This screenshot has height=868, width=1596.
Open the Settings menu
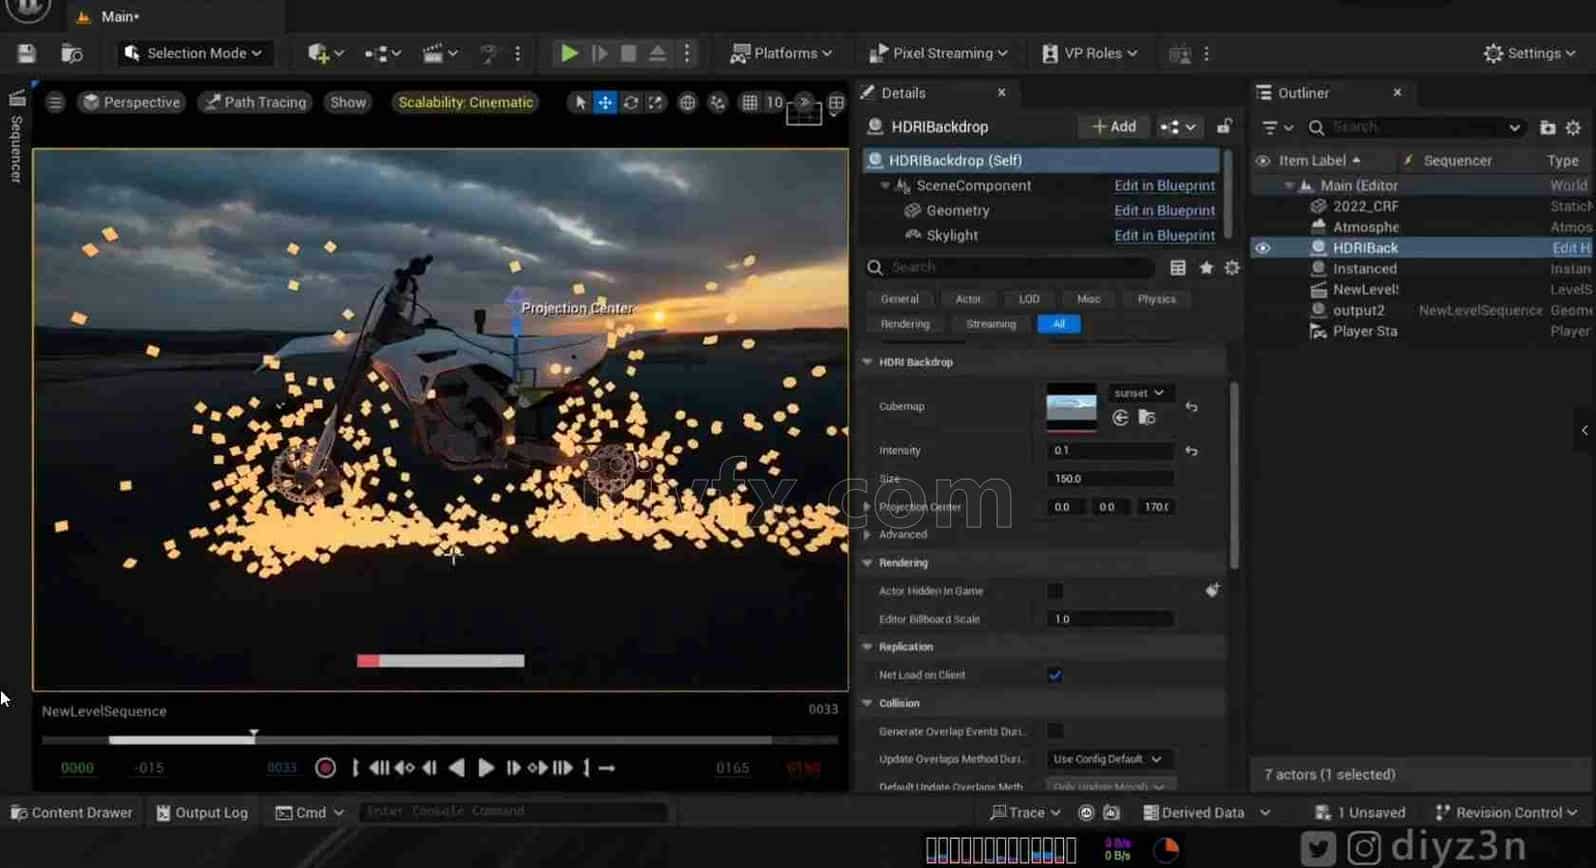click(x=1529, y=53)
